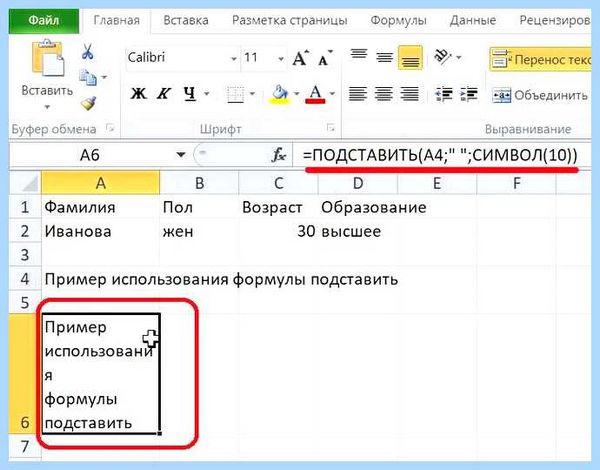
Task: Apply cell borders icon
Action: tap(235, 94)
